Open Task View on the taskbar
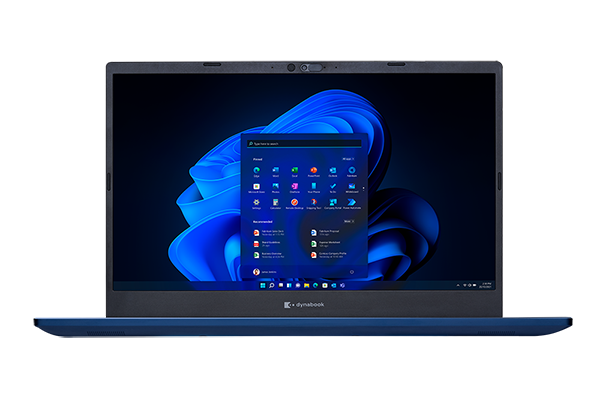This screenshot has height=400, width=600. (280, 286)
